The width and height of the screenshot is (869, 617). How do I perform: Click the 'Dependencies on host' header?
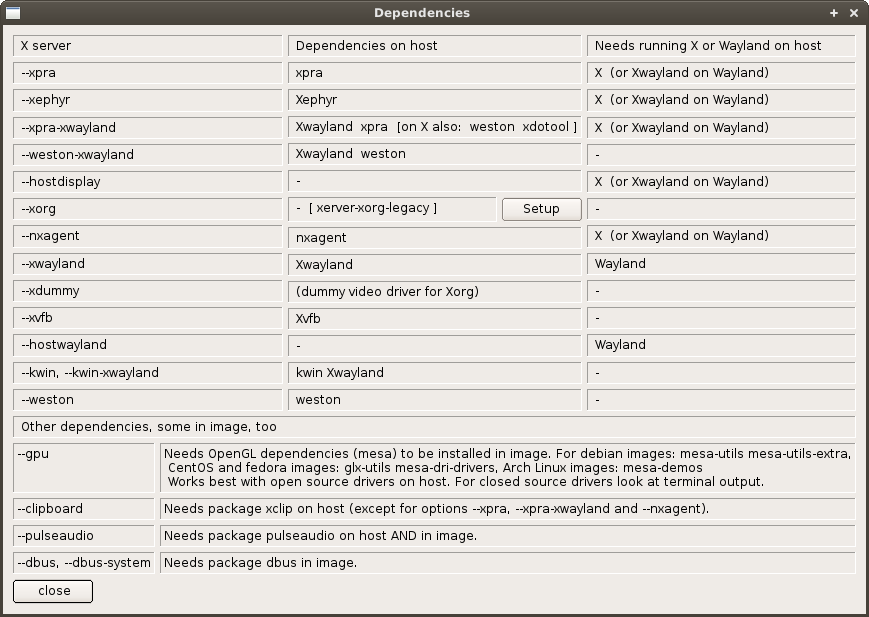tap(434, 45)
